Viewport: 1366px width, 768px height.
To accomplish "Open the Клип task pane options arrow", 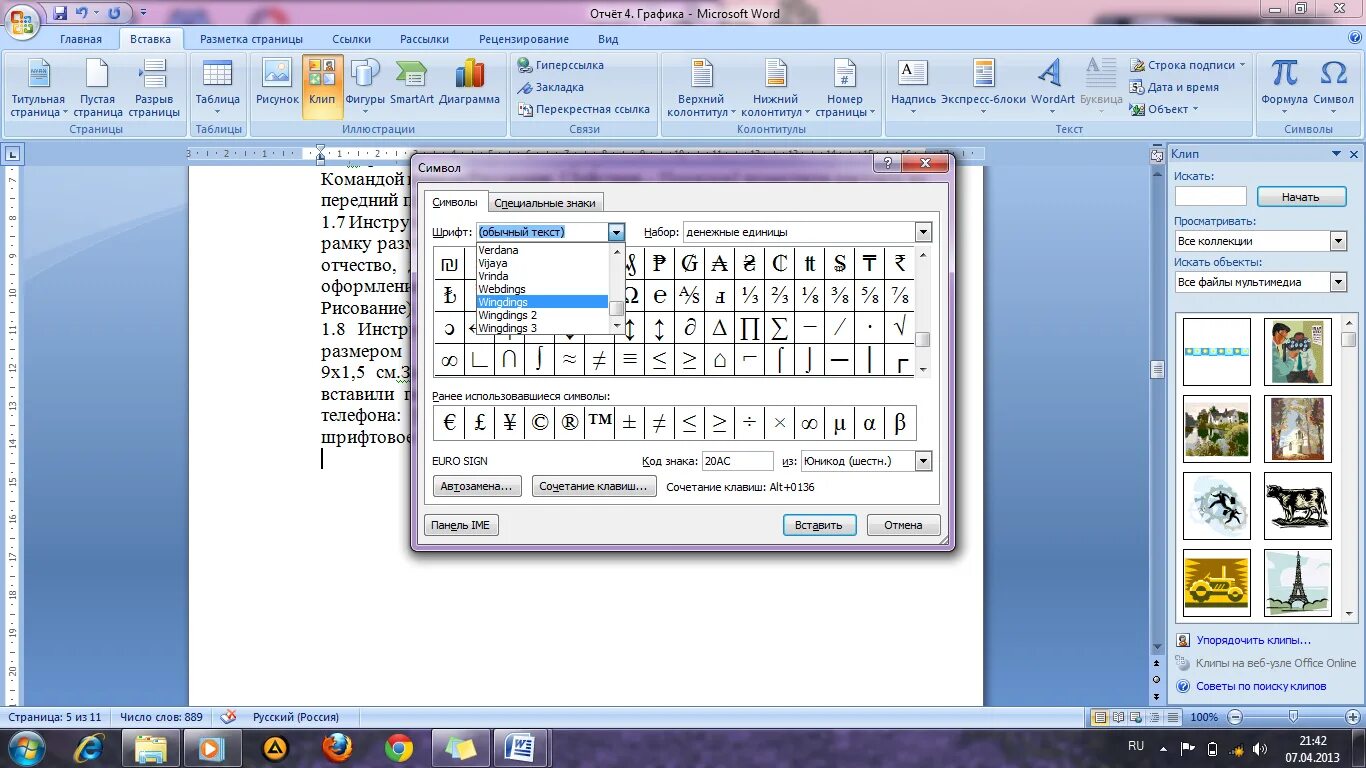I will [x=1336, y=154].
